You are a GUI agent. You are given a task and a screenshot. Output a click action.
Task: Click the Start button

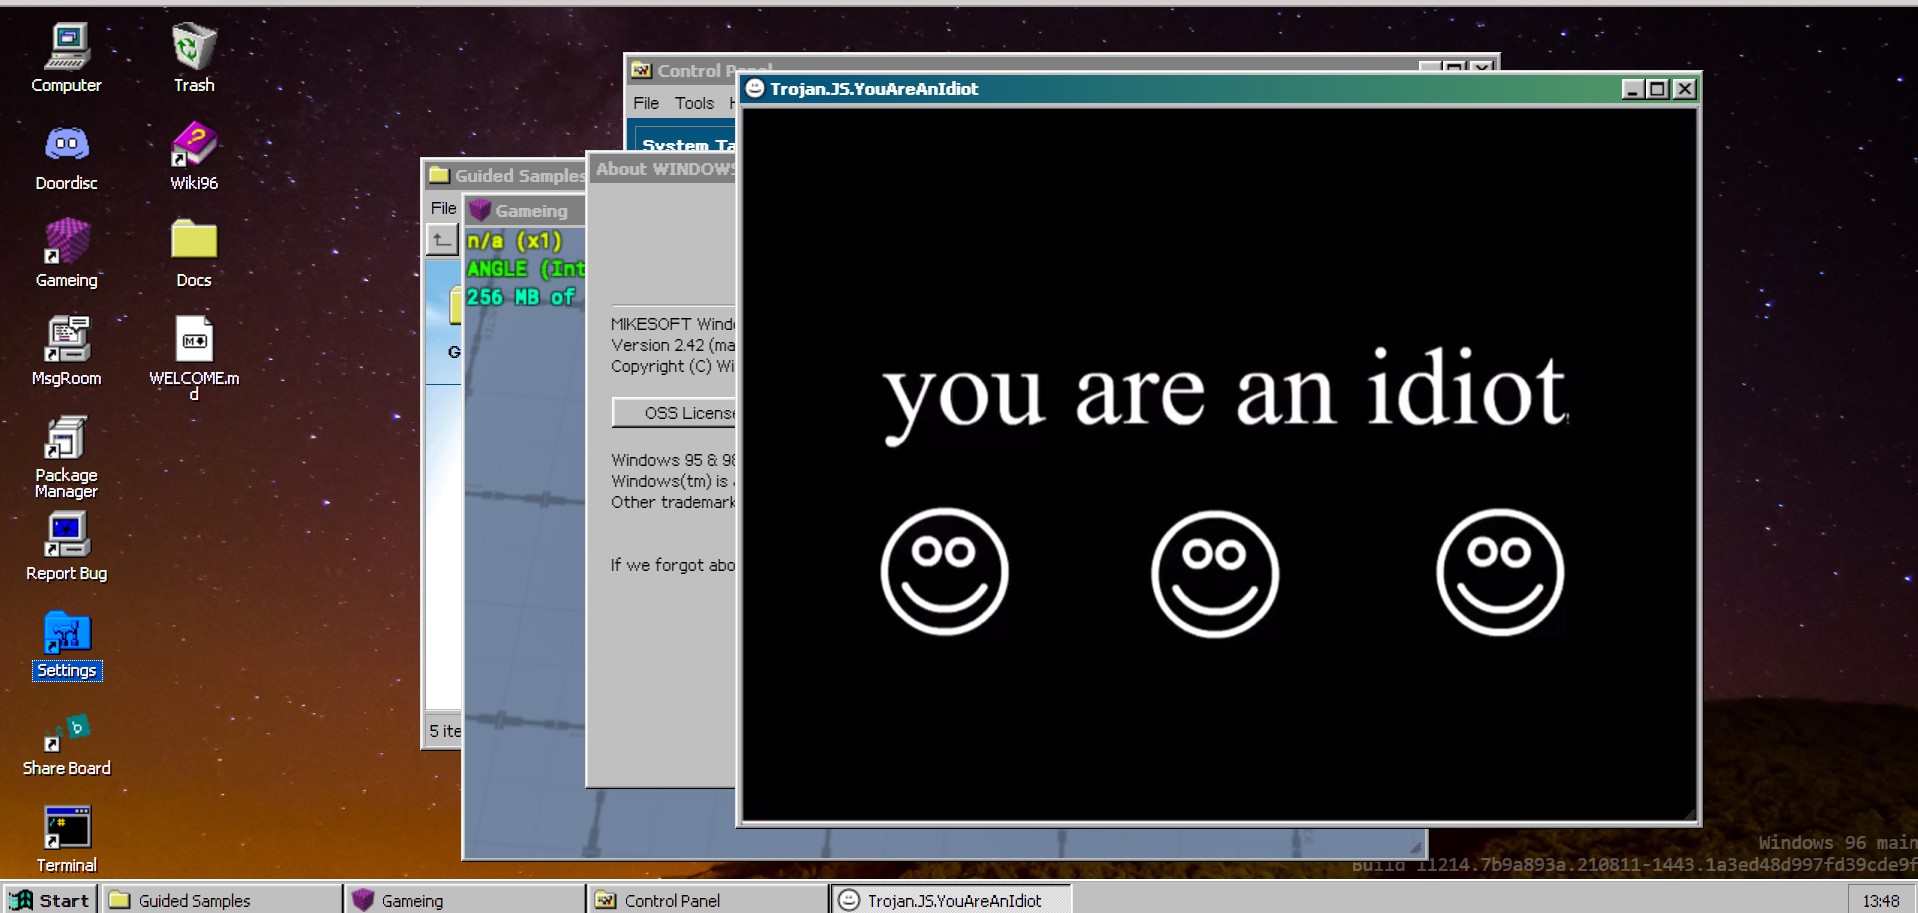[50, 900]
